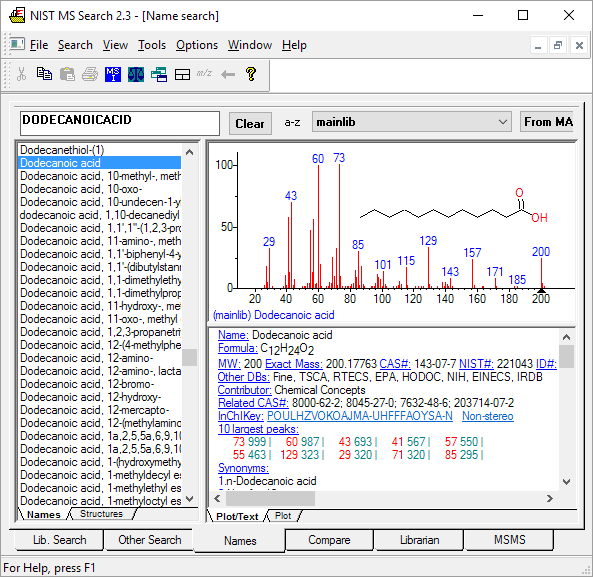The height and width of the screenshot is (577, 593).
Task: Click the Exact Mass: link
Action: pos(294,364)
